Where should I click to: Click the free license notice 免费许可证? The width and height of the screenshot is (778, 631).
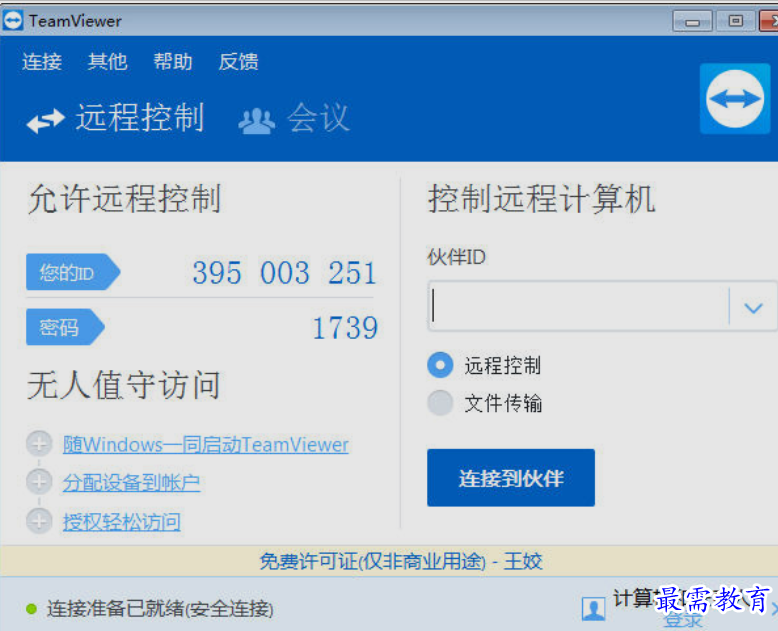pos(401,562)
